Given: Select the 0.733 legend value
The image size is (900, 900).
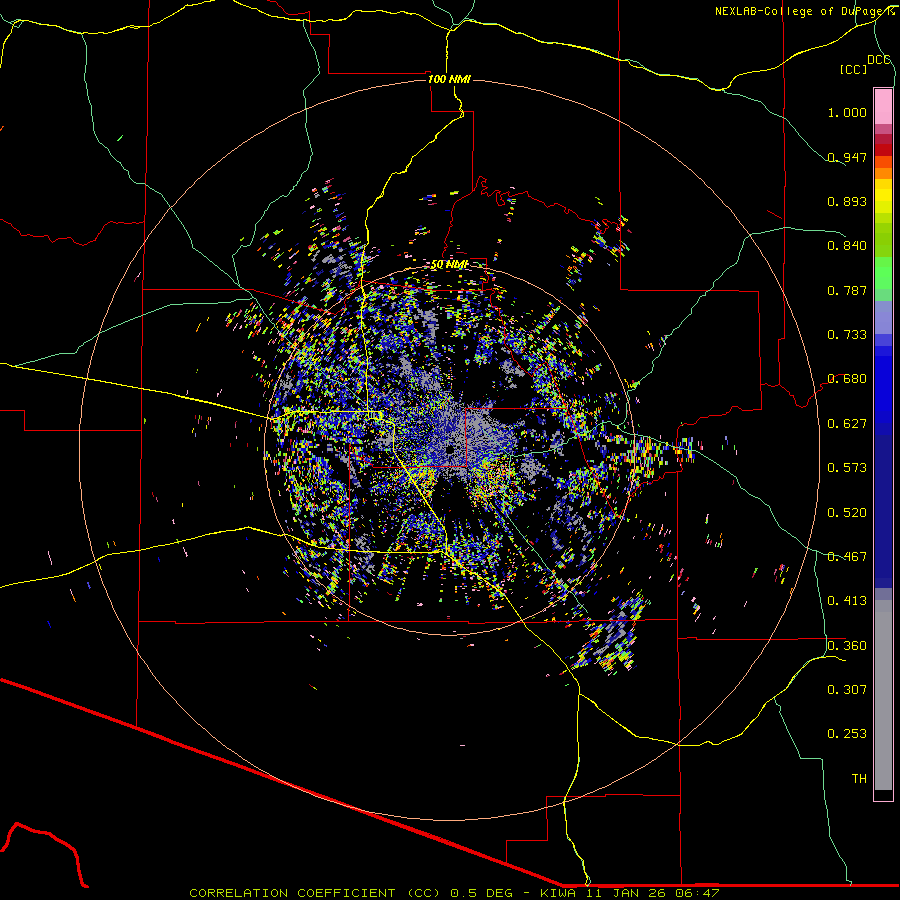Looking at the screenshot, I should click(847, 335).
